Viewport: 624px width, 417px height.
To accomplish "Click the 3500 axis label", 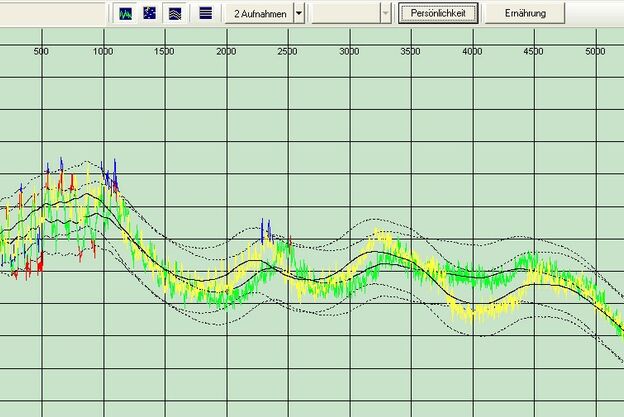I will [411, 51].
